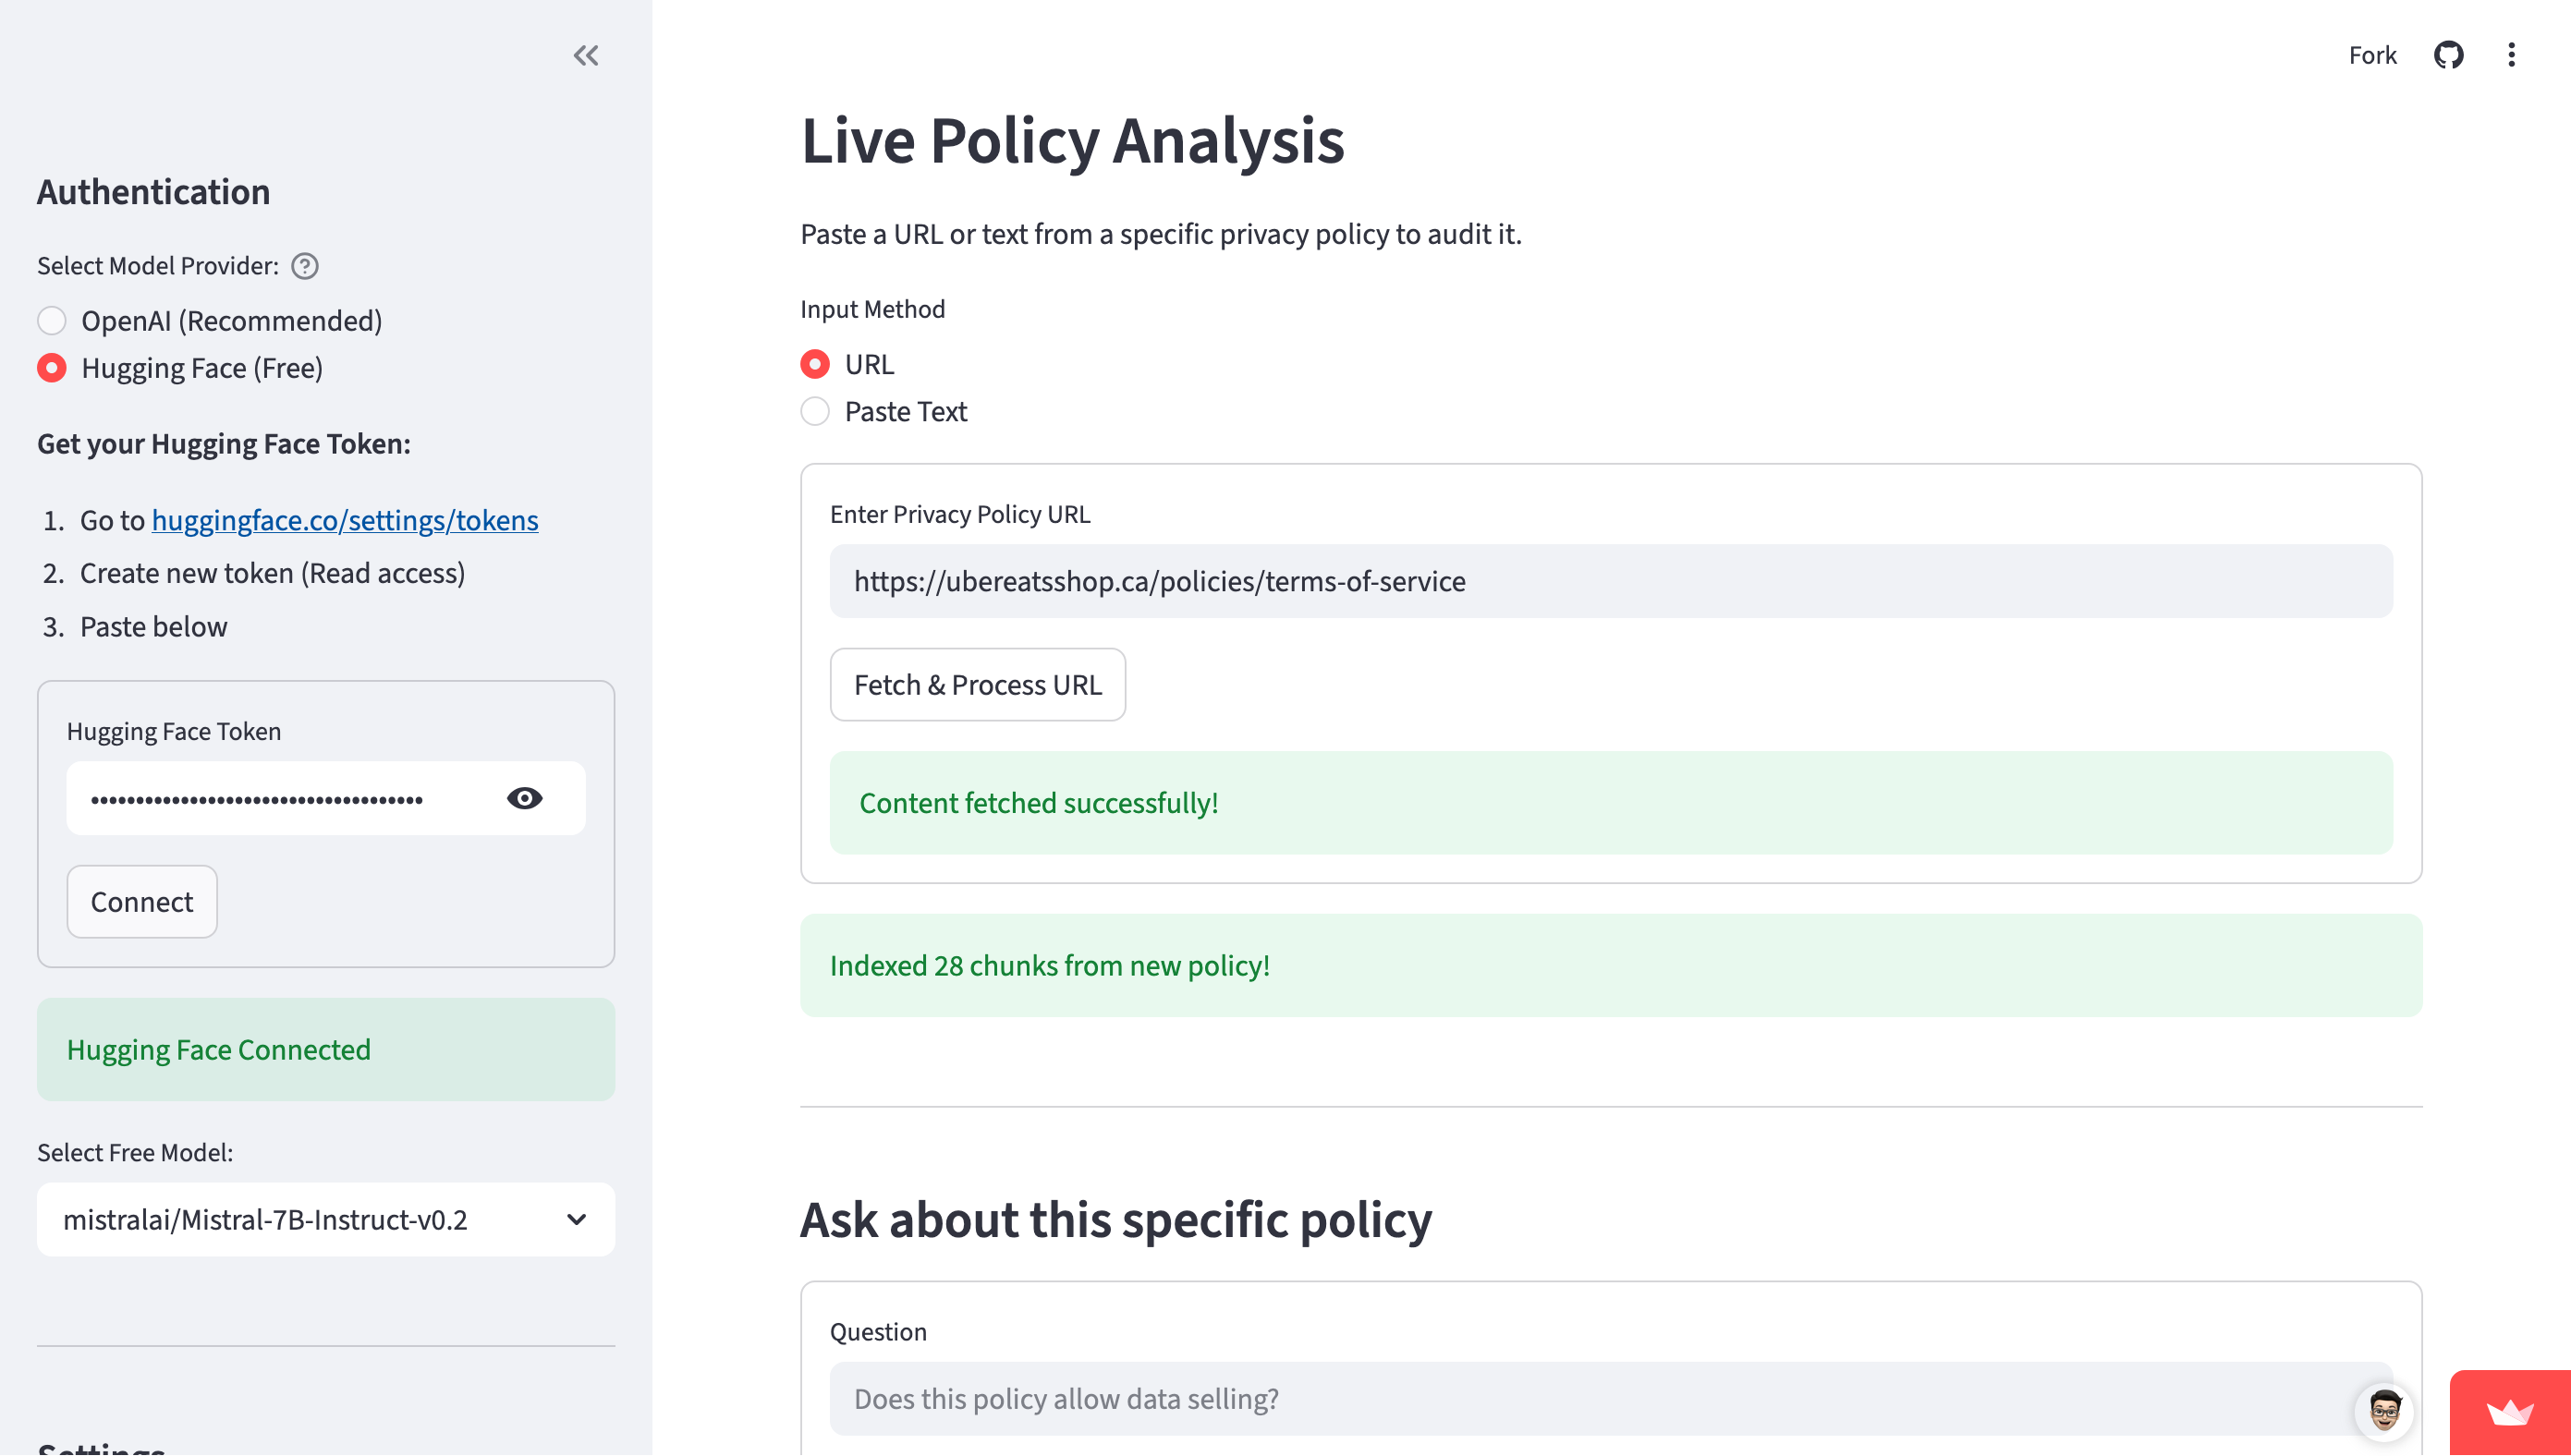Screen dimensions: 2571x1456
Task: Open the GitHub repository icon
Action: 2448,55
